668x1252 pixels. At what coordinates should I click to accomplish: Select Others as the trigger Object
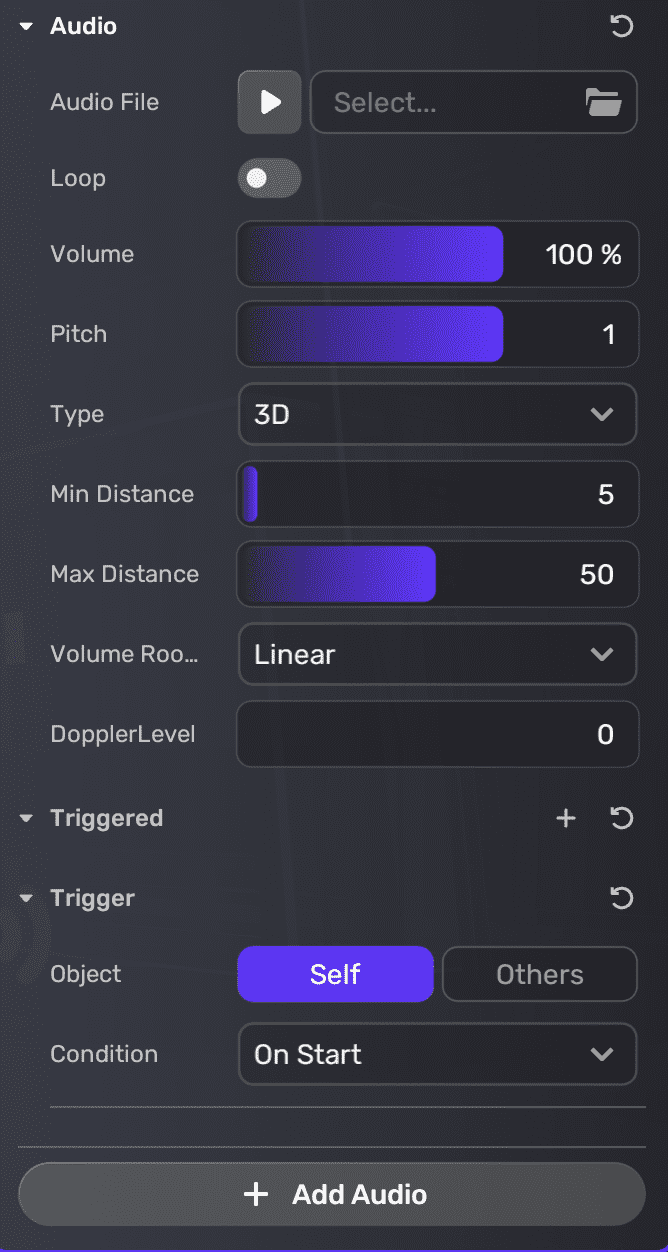pos(539,974)
